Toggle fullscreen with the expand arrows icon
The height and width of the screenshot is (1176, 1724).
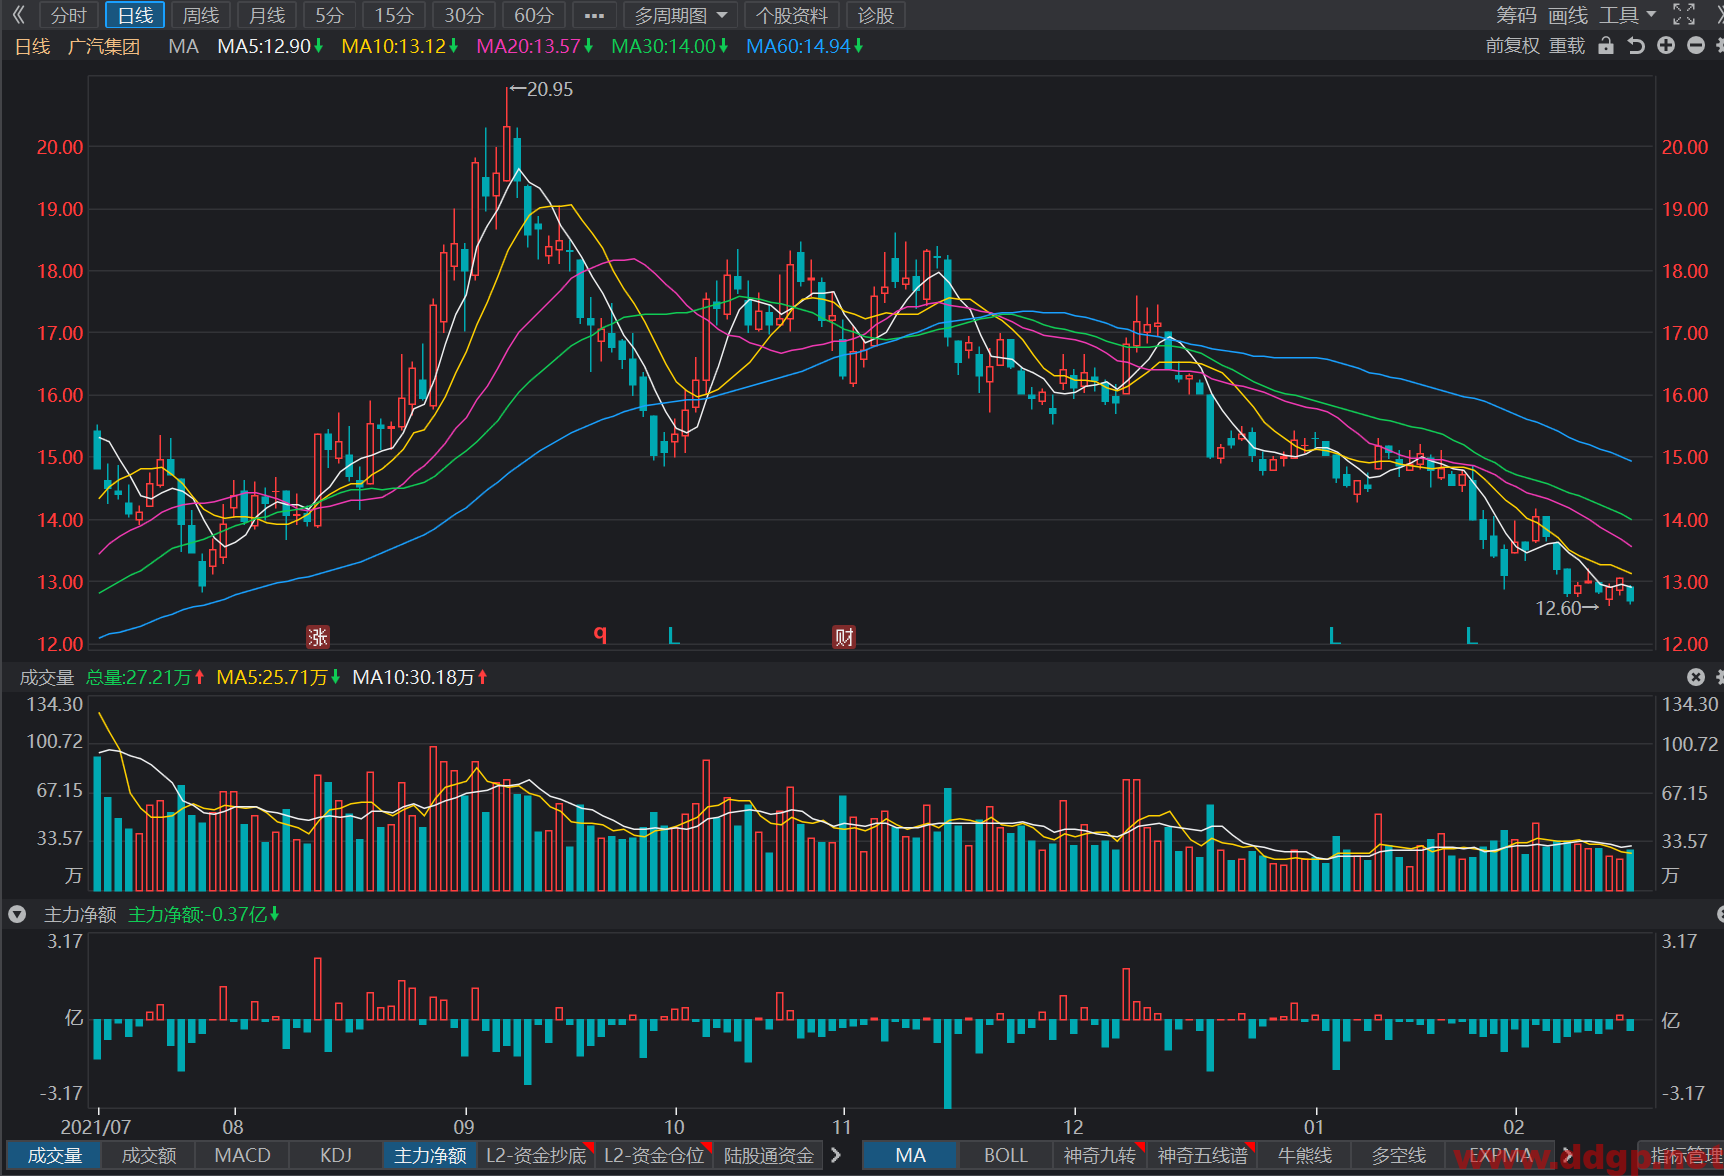tap(1684, 15)
